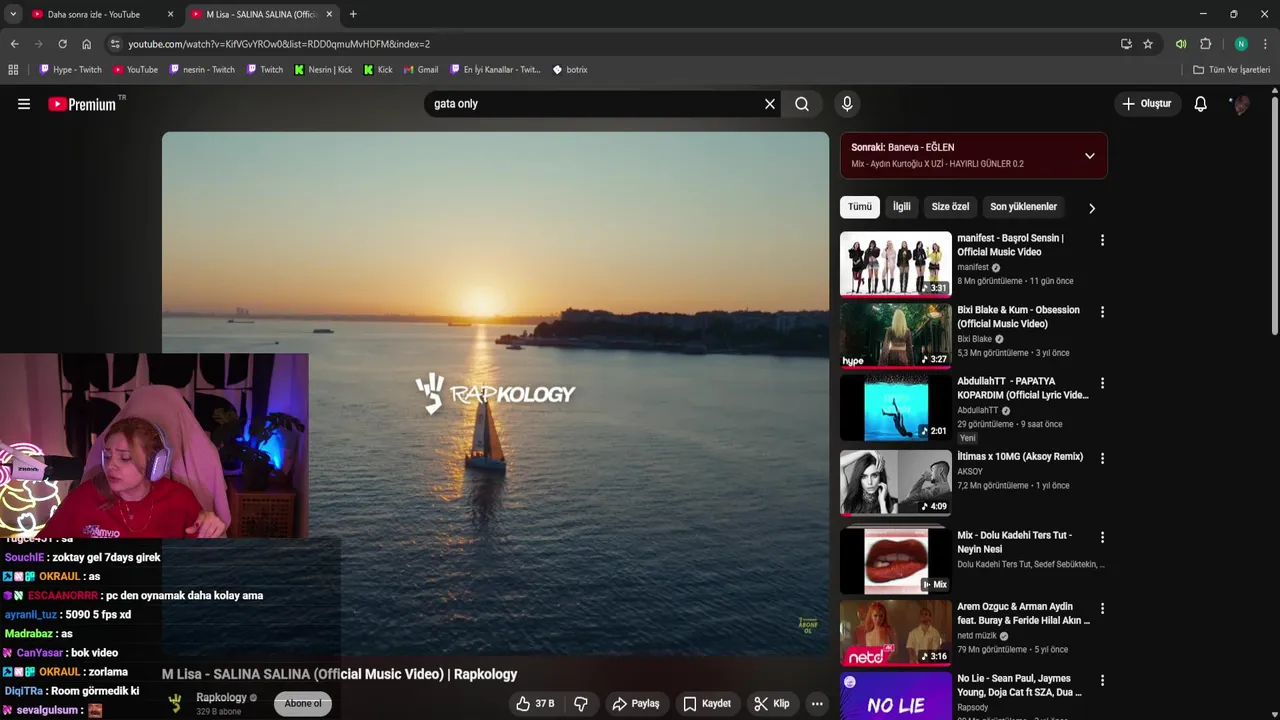Open İltimas x 10MG (Aksoy Remix) title
This screenshot has height=720, width=1280.
(1020, 457)
